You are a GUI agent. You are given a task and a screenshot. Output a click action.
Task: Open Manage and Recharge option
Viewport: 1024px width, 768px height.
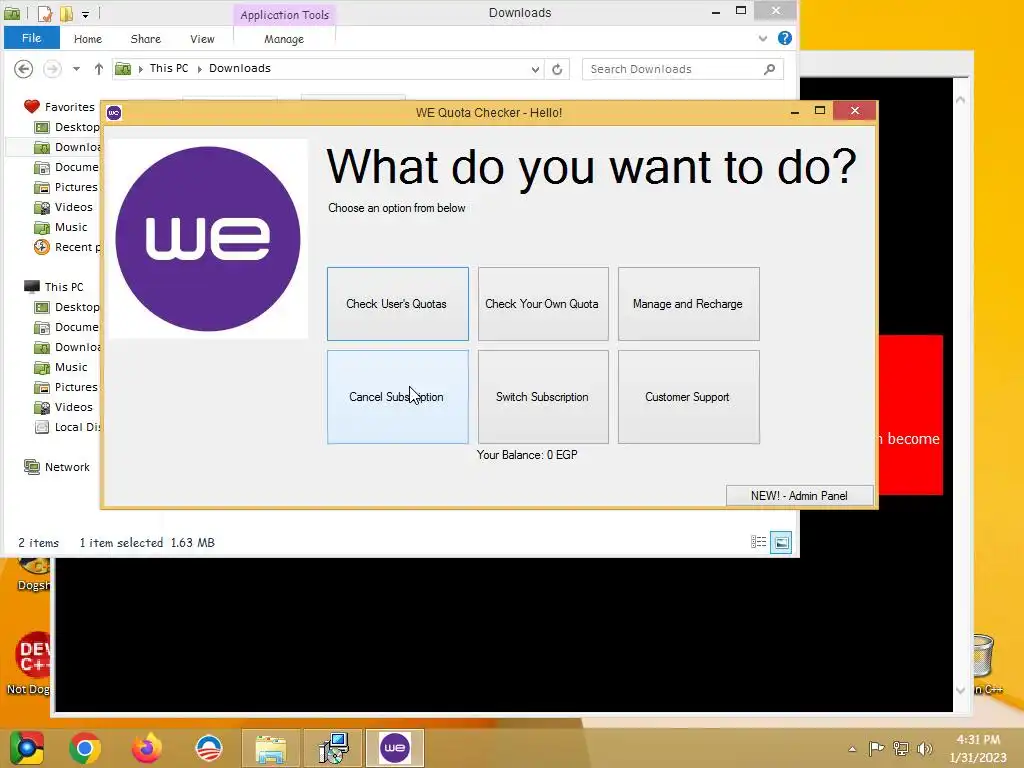point(688,304)
